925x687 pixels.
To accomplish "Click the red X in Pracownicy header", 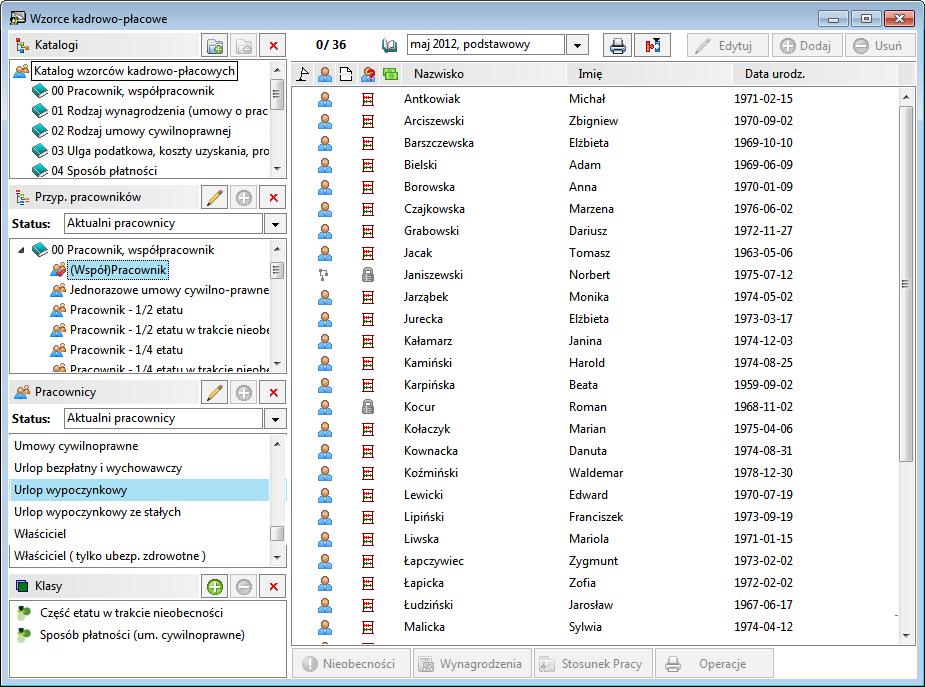I will point(273,392).
